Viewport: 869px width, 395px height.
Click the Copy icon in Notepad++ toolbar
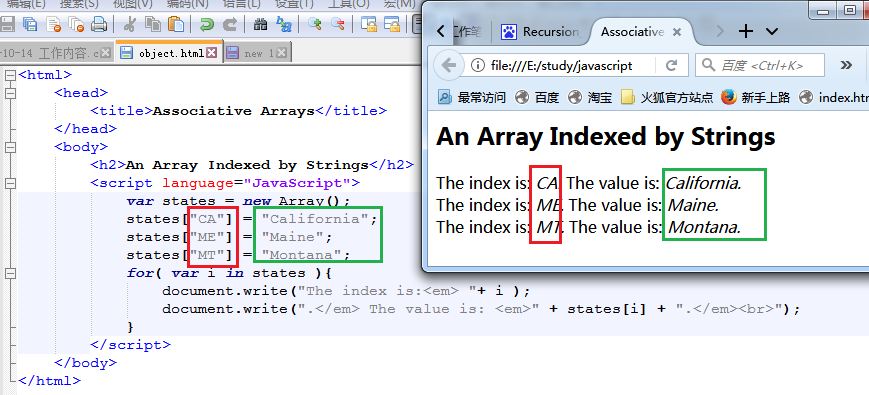152,24
